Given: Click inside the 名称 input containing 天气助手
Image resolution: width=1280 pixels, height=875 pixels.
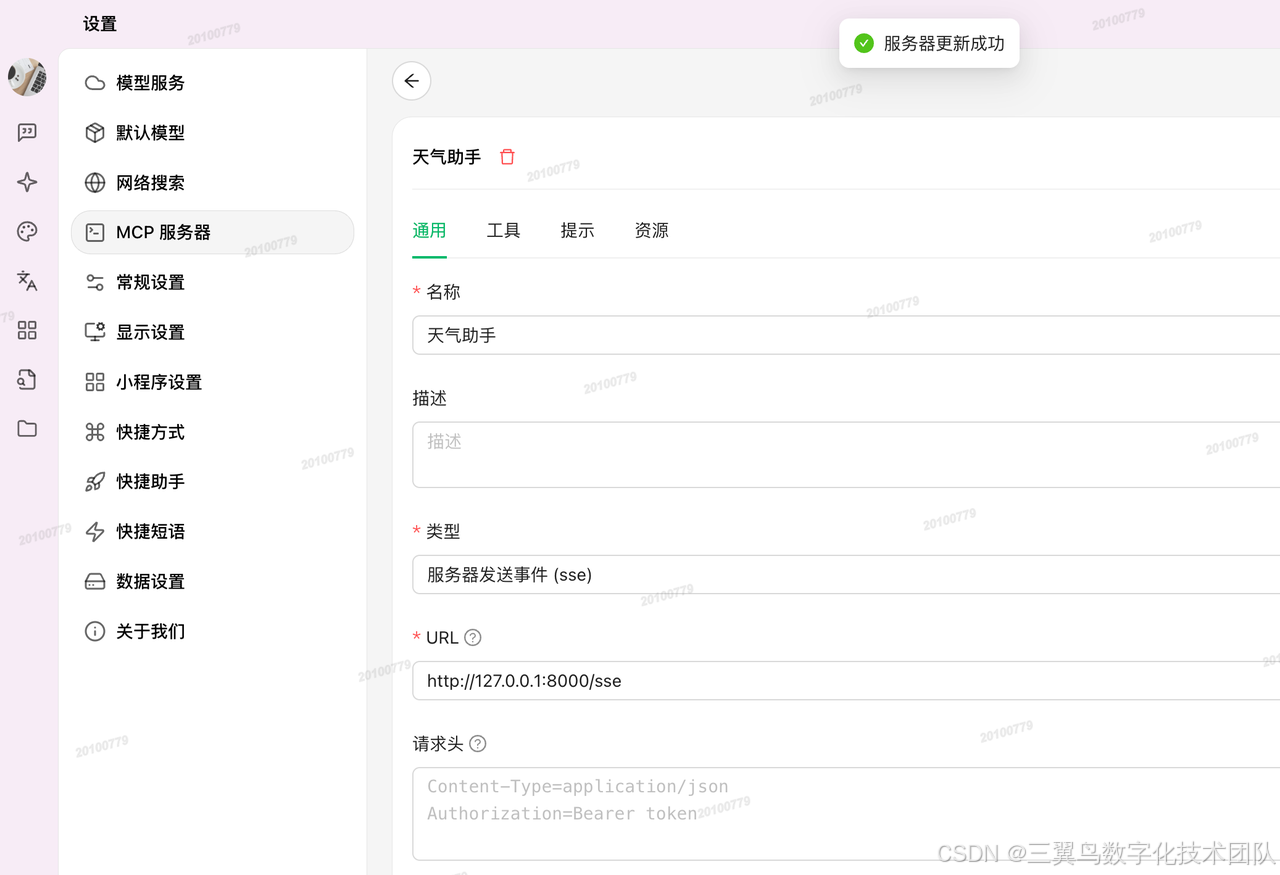Looking at the screenshot, I should tap(700, 334).
